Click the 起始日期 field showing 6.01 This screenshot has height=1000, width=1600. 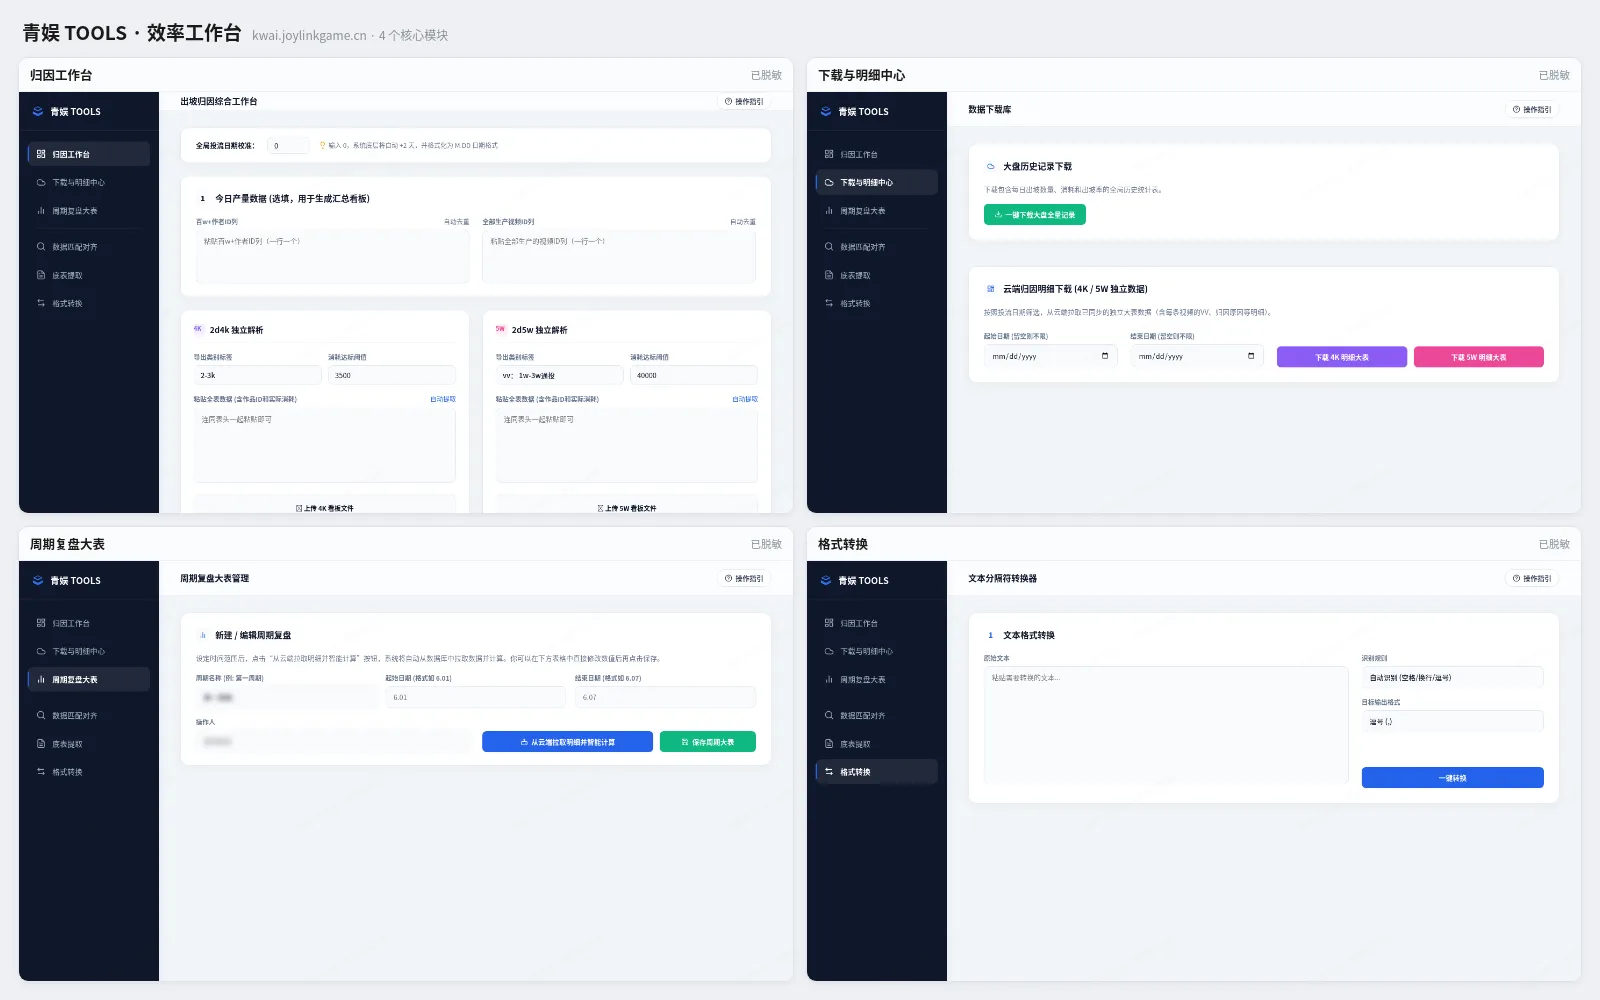(x=476, y=697)
